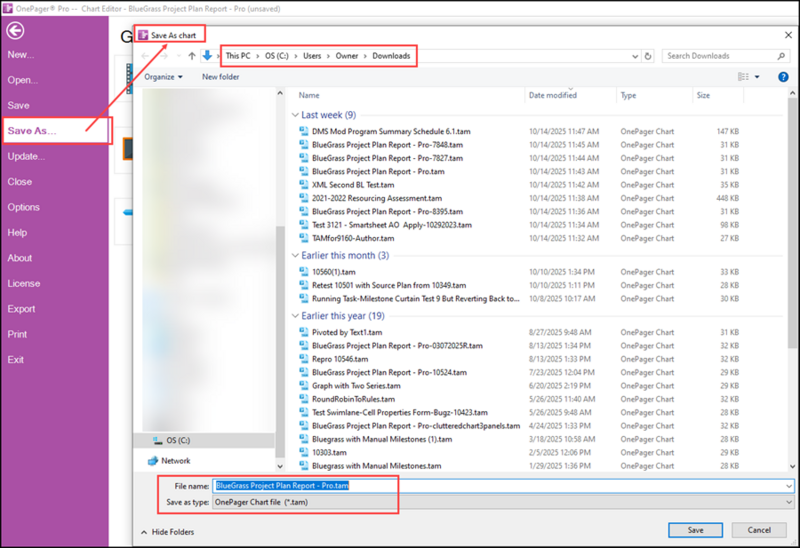This screenshot has width=800, height=548.
Task: Click the New folder button
Action: click(x=220, y=77)
